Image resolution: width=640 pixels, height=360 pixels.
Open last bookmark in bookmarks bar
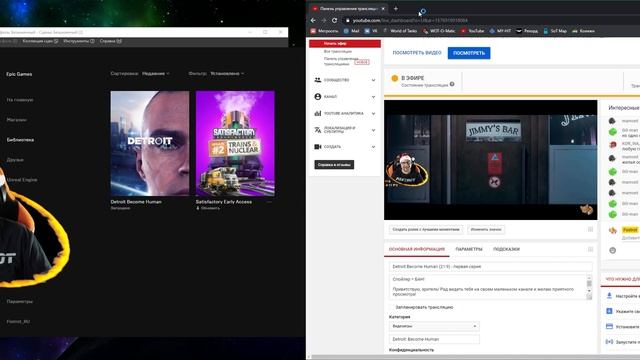[583, 31]
